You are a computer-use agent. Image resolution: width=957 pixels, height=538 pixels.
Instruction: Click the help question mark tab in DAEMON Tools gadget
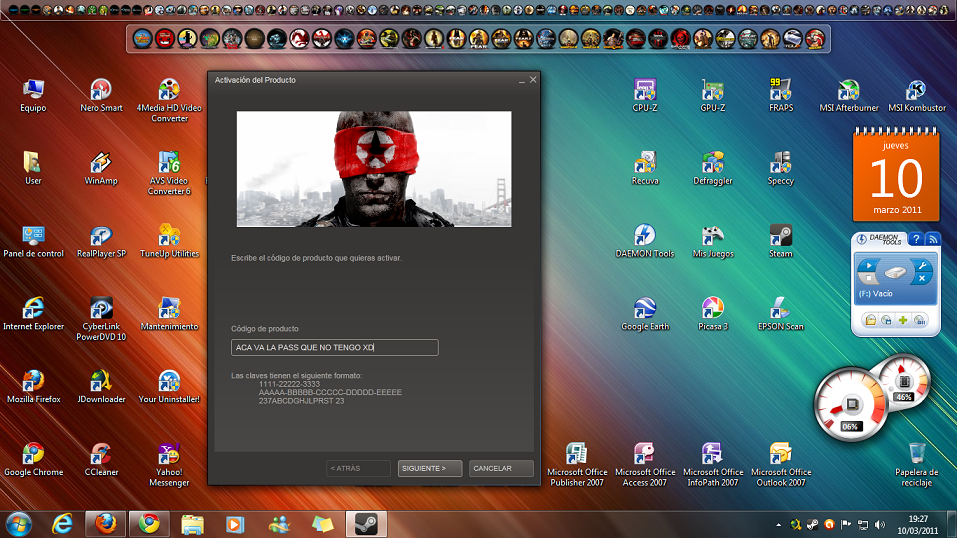tap(915, 239)
